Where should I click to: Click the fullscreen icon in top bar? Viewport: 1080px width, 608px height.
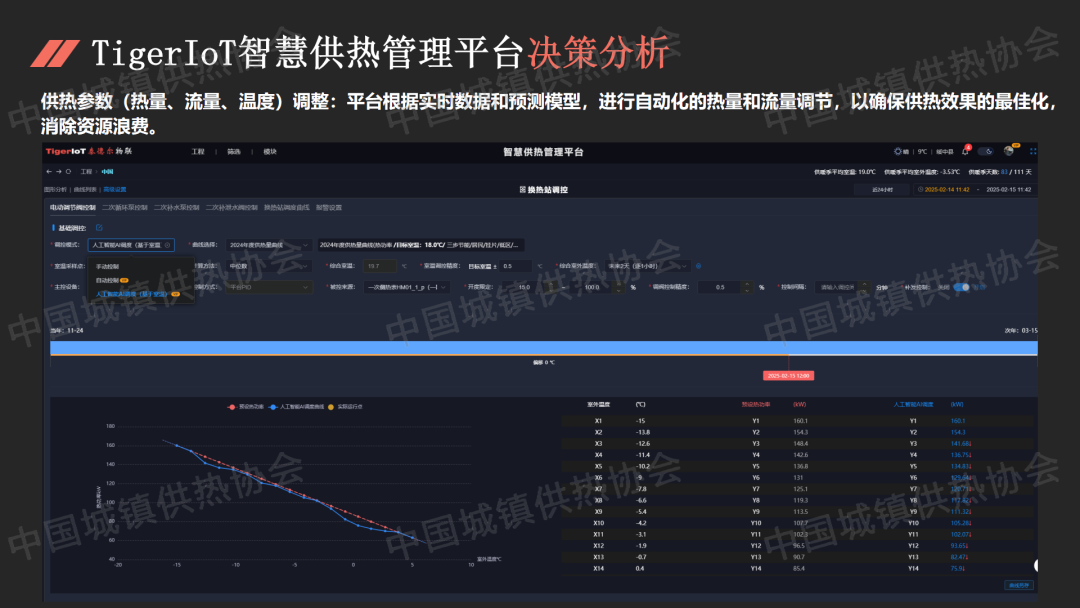click(x=1033, y=151)
